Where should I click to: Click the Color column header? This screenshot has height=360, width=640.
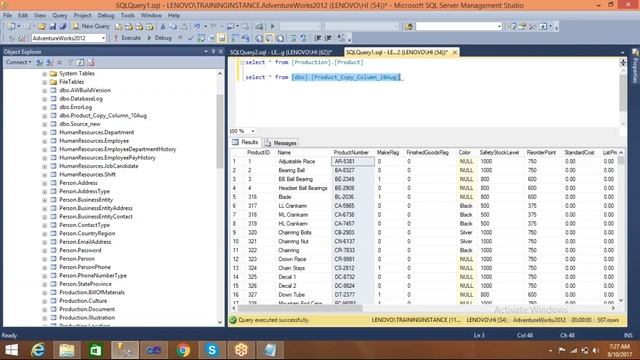tap(465, 152)
